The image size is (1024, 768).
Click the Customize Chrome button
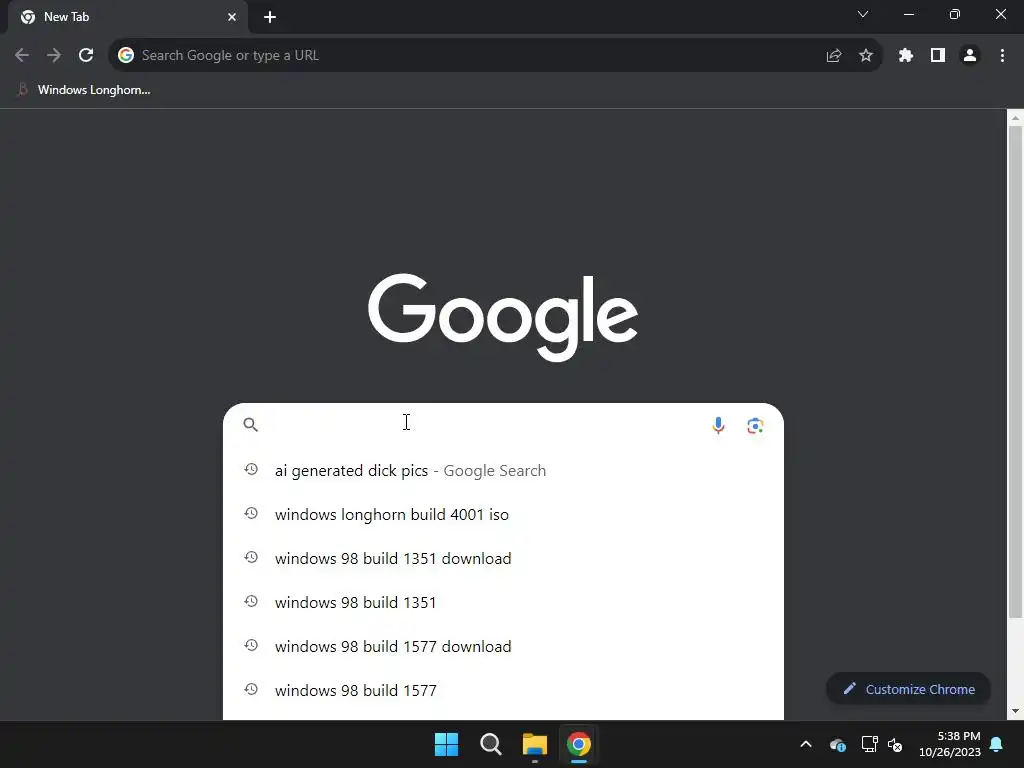click(x=908, y=689)
